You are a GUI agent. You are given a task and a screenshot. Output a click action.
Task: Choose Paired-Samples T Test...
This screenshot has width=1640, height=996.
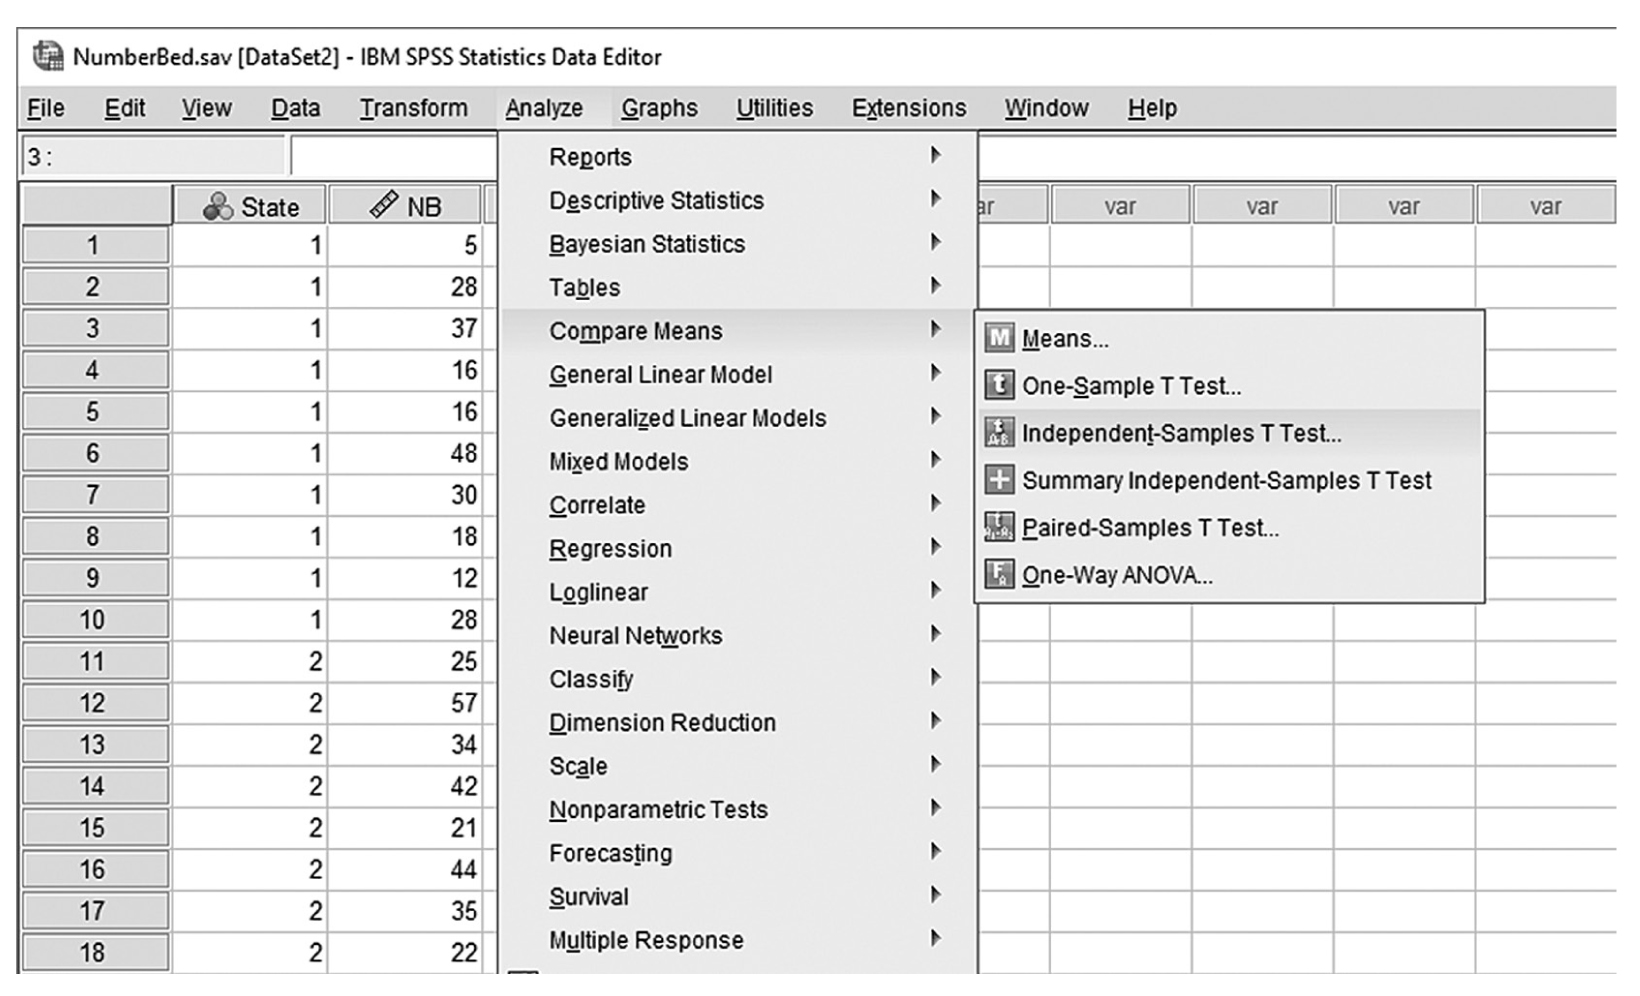(x=1229, y=527)
